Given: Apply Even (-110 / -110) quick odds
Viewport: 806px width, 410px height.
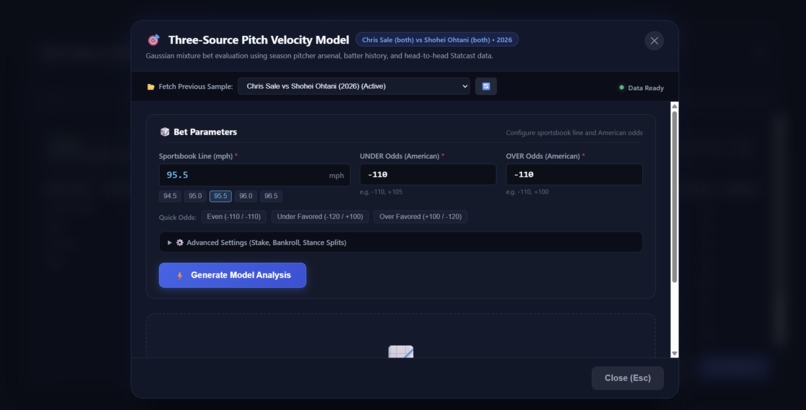Looking at the screenshot, I should click(234, 217).
